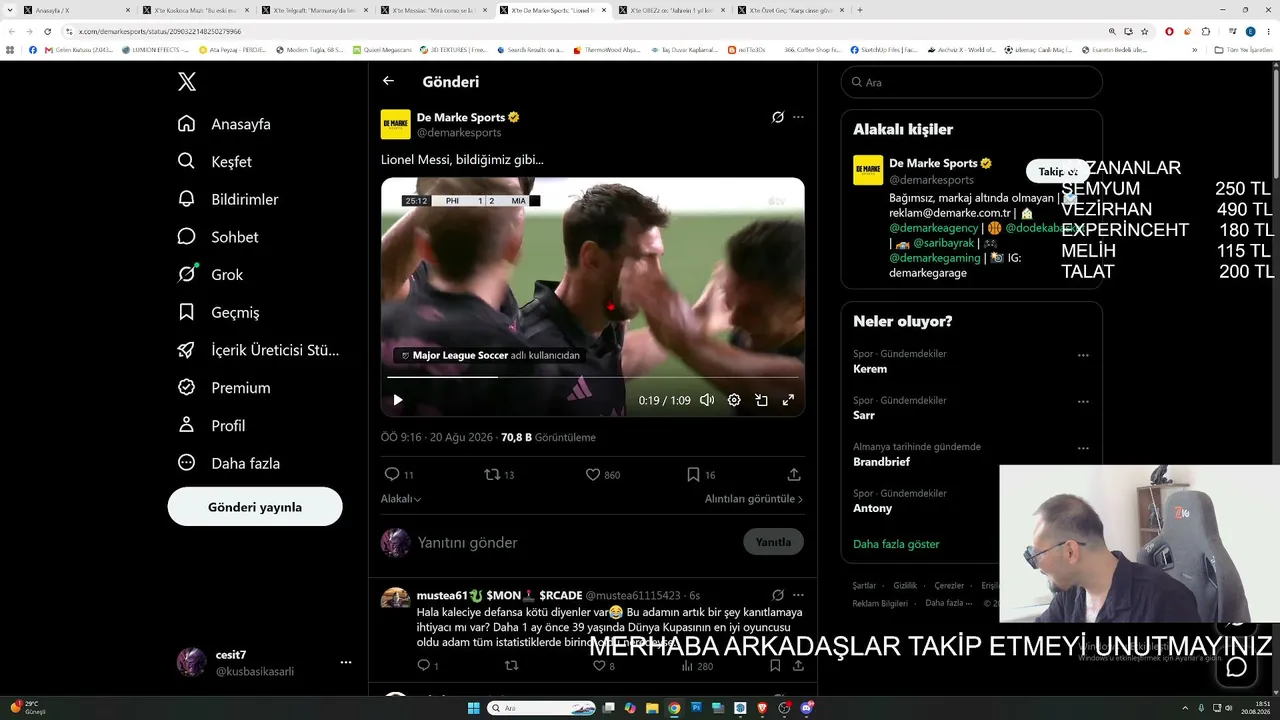Open more options on De Marke post
The image size is (1280, 720).
click(x=798, y=117)
